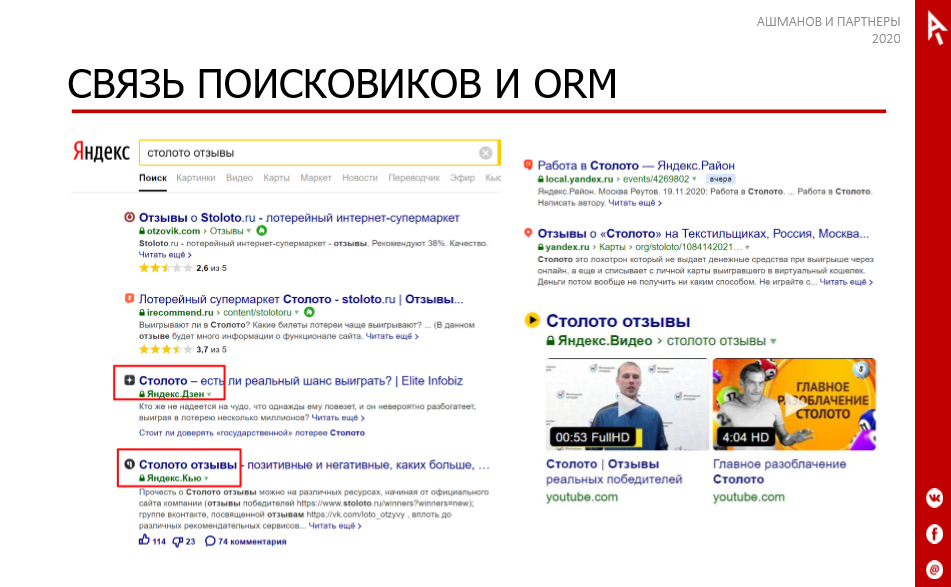Image resolution: width=951 pixels, height=587 pixels.
Task: Click the Yandex Zen favicon icon
Action: point(129,380)
